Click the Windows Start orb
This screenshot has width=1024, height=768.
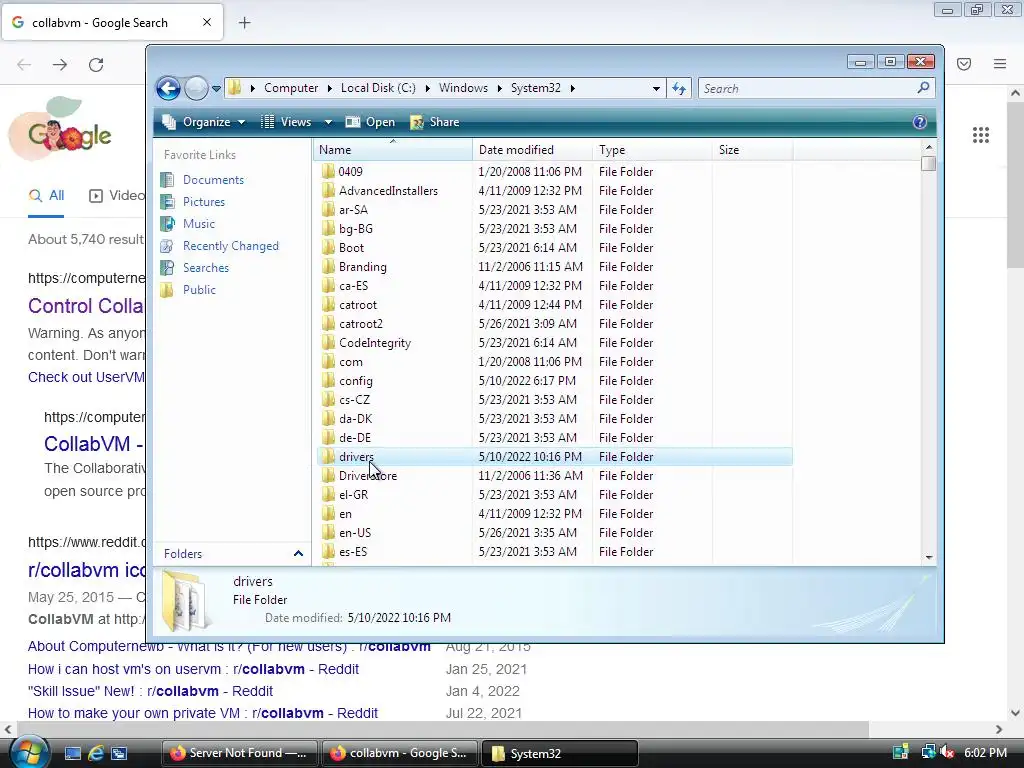pyautogui.click(x=27, y=752)
